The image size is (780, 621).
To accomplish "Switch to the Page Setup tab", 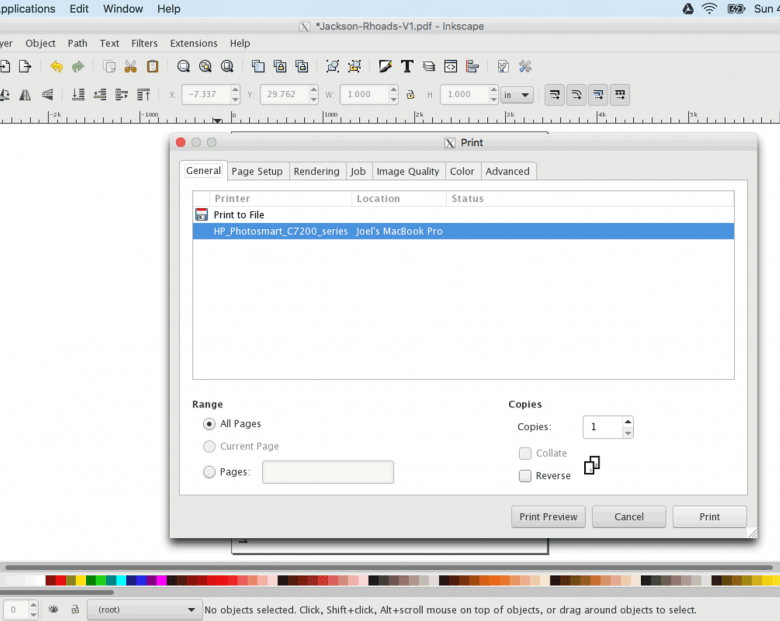I will pos(257,171).
